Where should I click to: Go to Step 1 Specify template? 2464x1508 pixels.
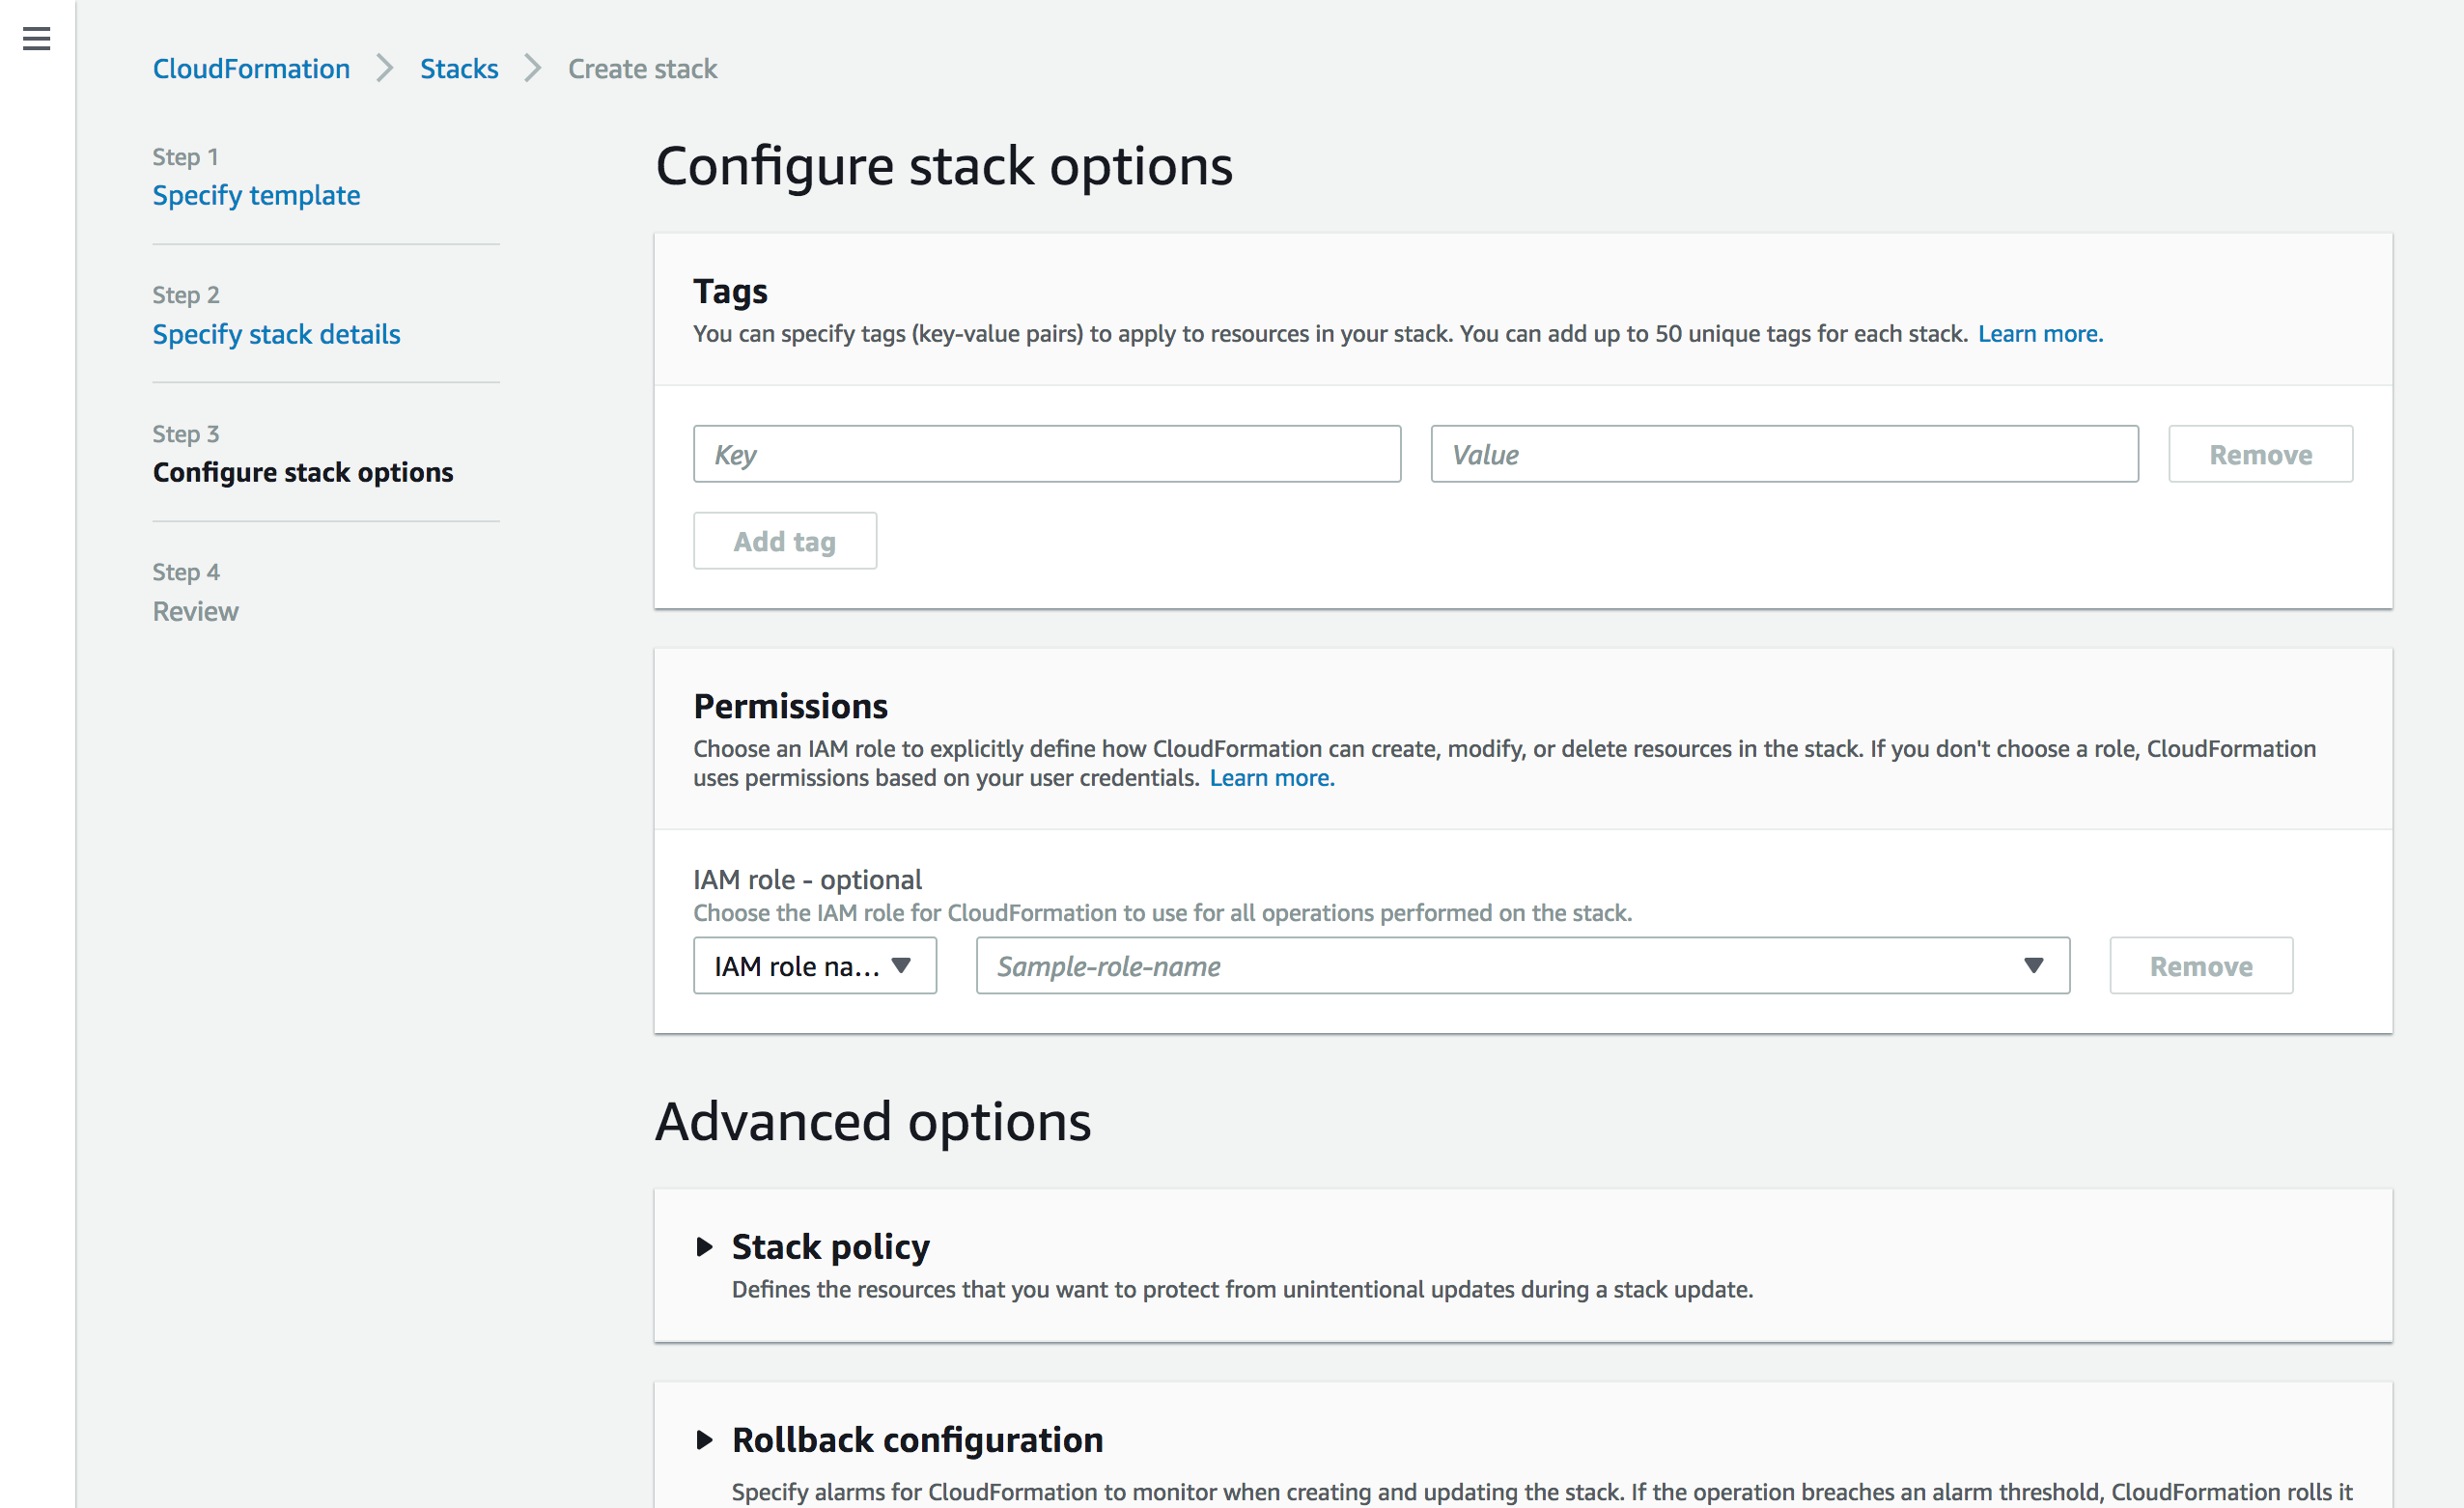point(256,195)
